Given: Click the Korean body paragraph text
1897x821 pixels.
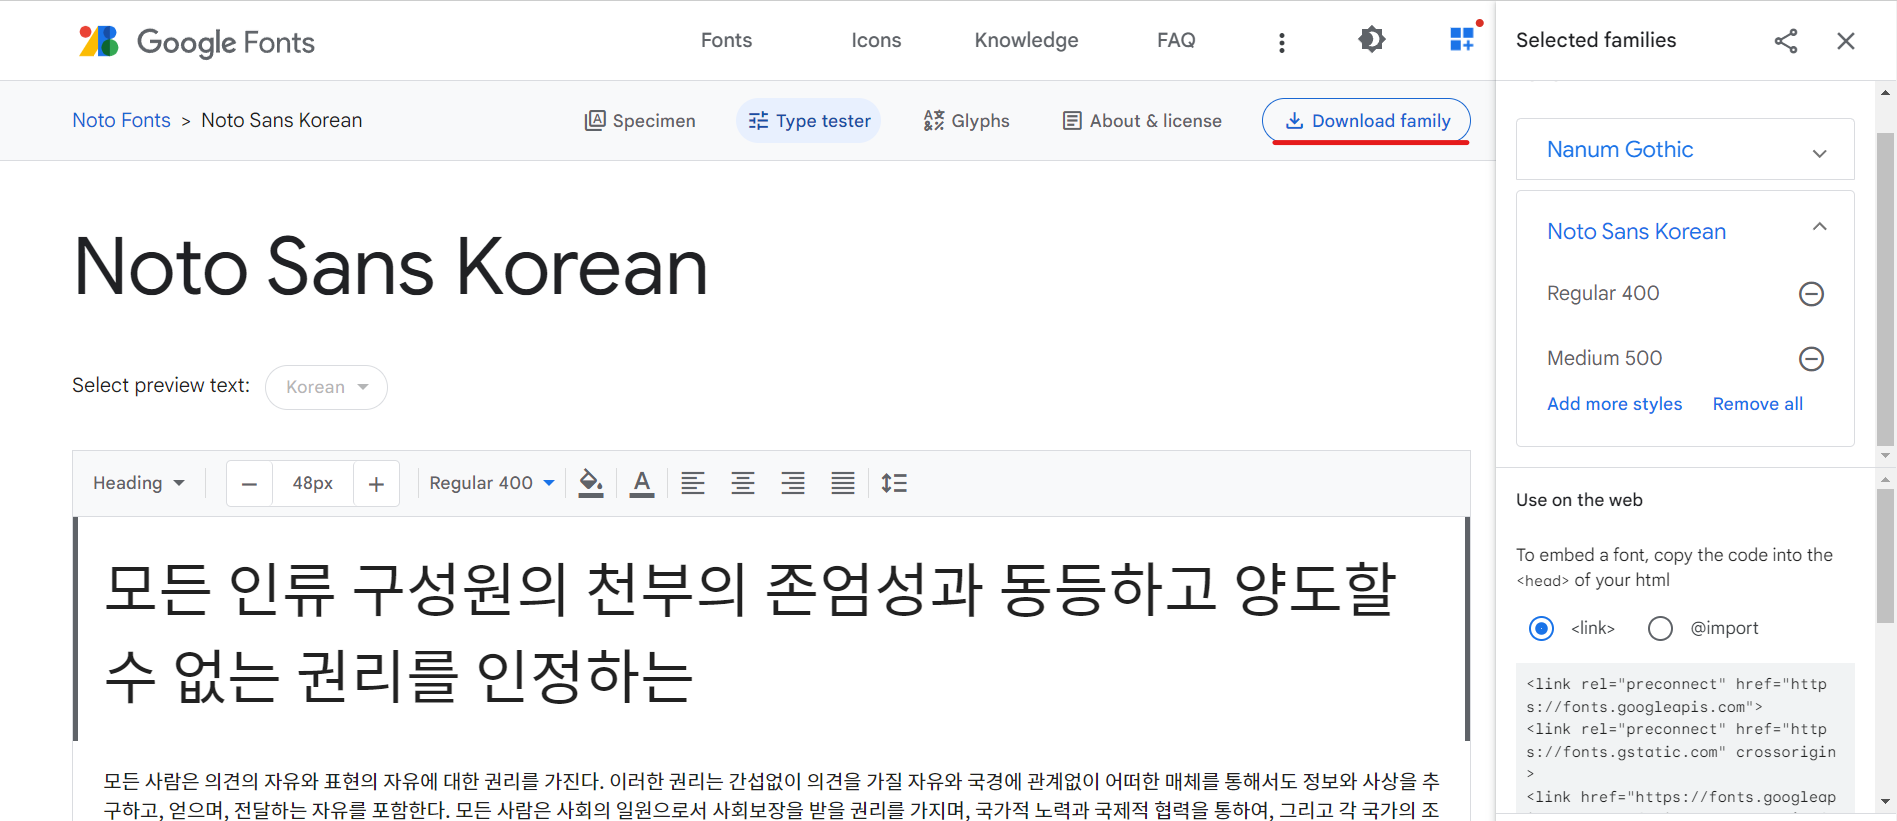Looking at the screenshot, I should pos(771,795).
